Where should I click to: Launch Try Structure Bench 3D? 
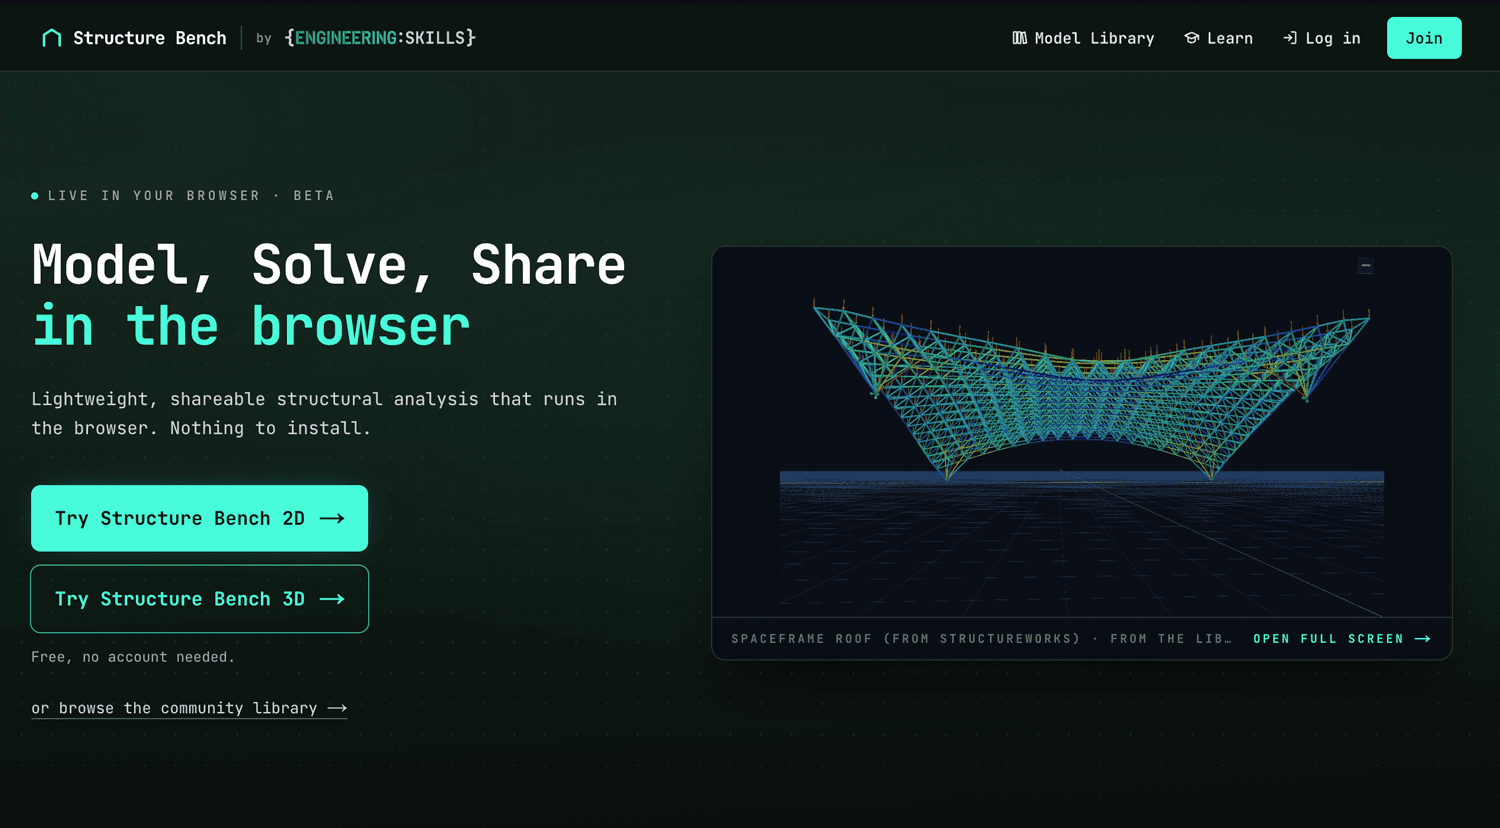click(199, 599)
